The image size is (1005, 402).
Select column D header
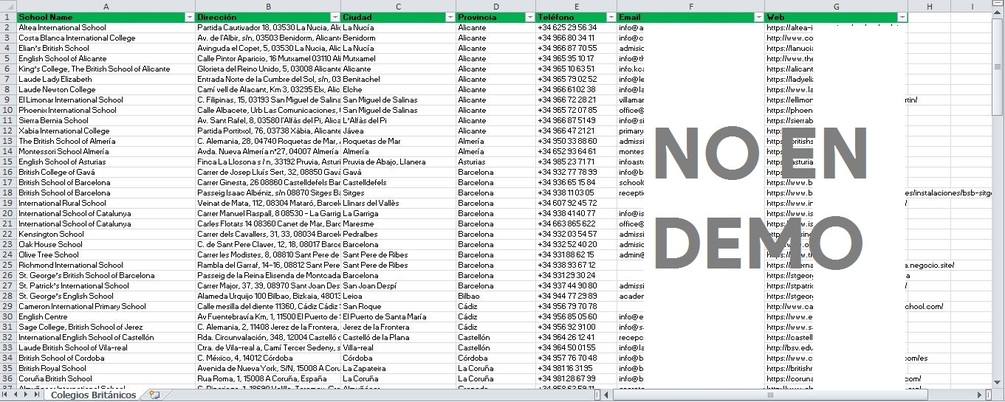click(x=496, y=6)
